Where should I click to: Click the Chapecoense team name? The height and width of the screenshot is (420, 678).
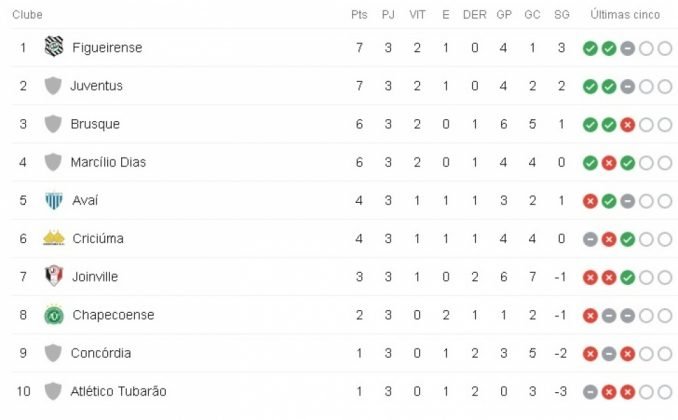pyautogui.click(x=113, y=315)
